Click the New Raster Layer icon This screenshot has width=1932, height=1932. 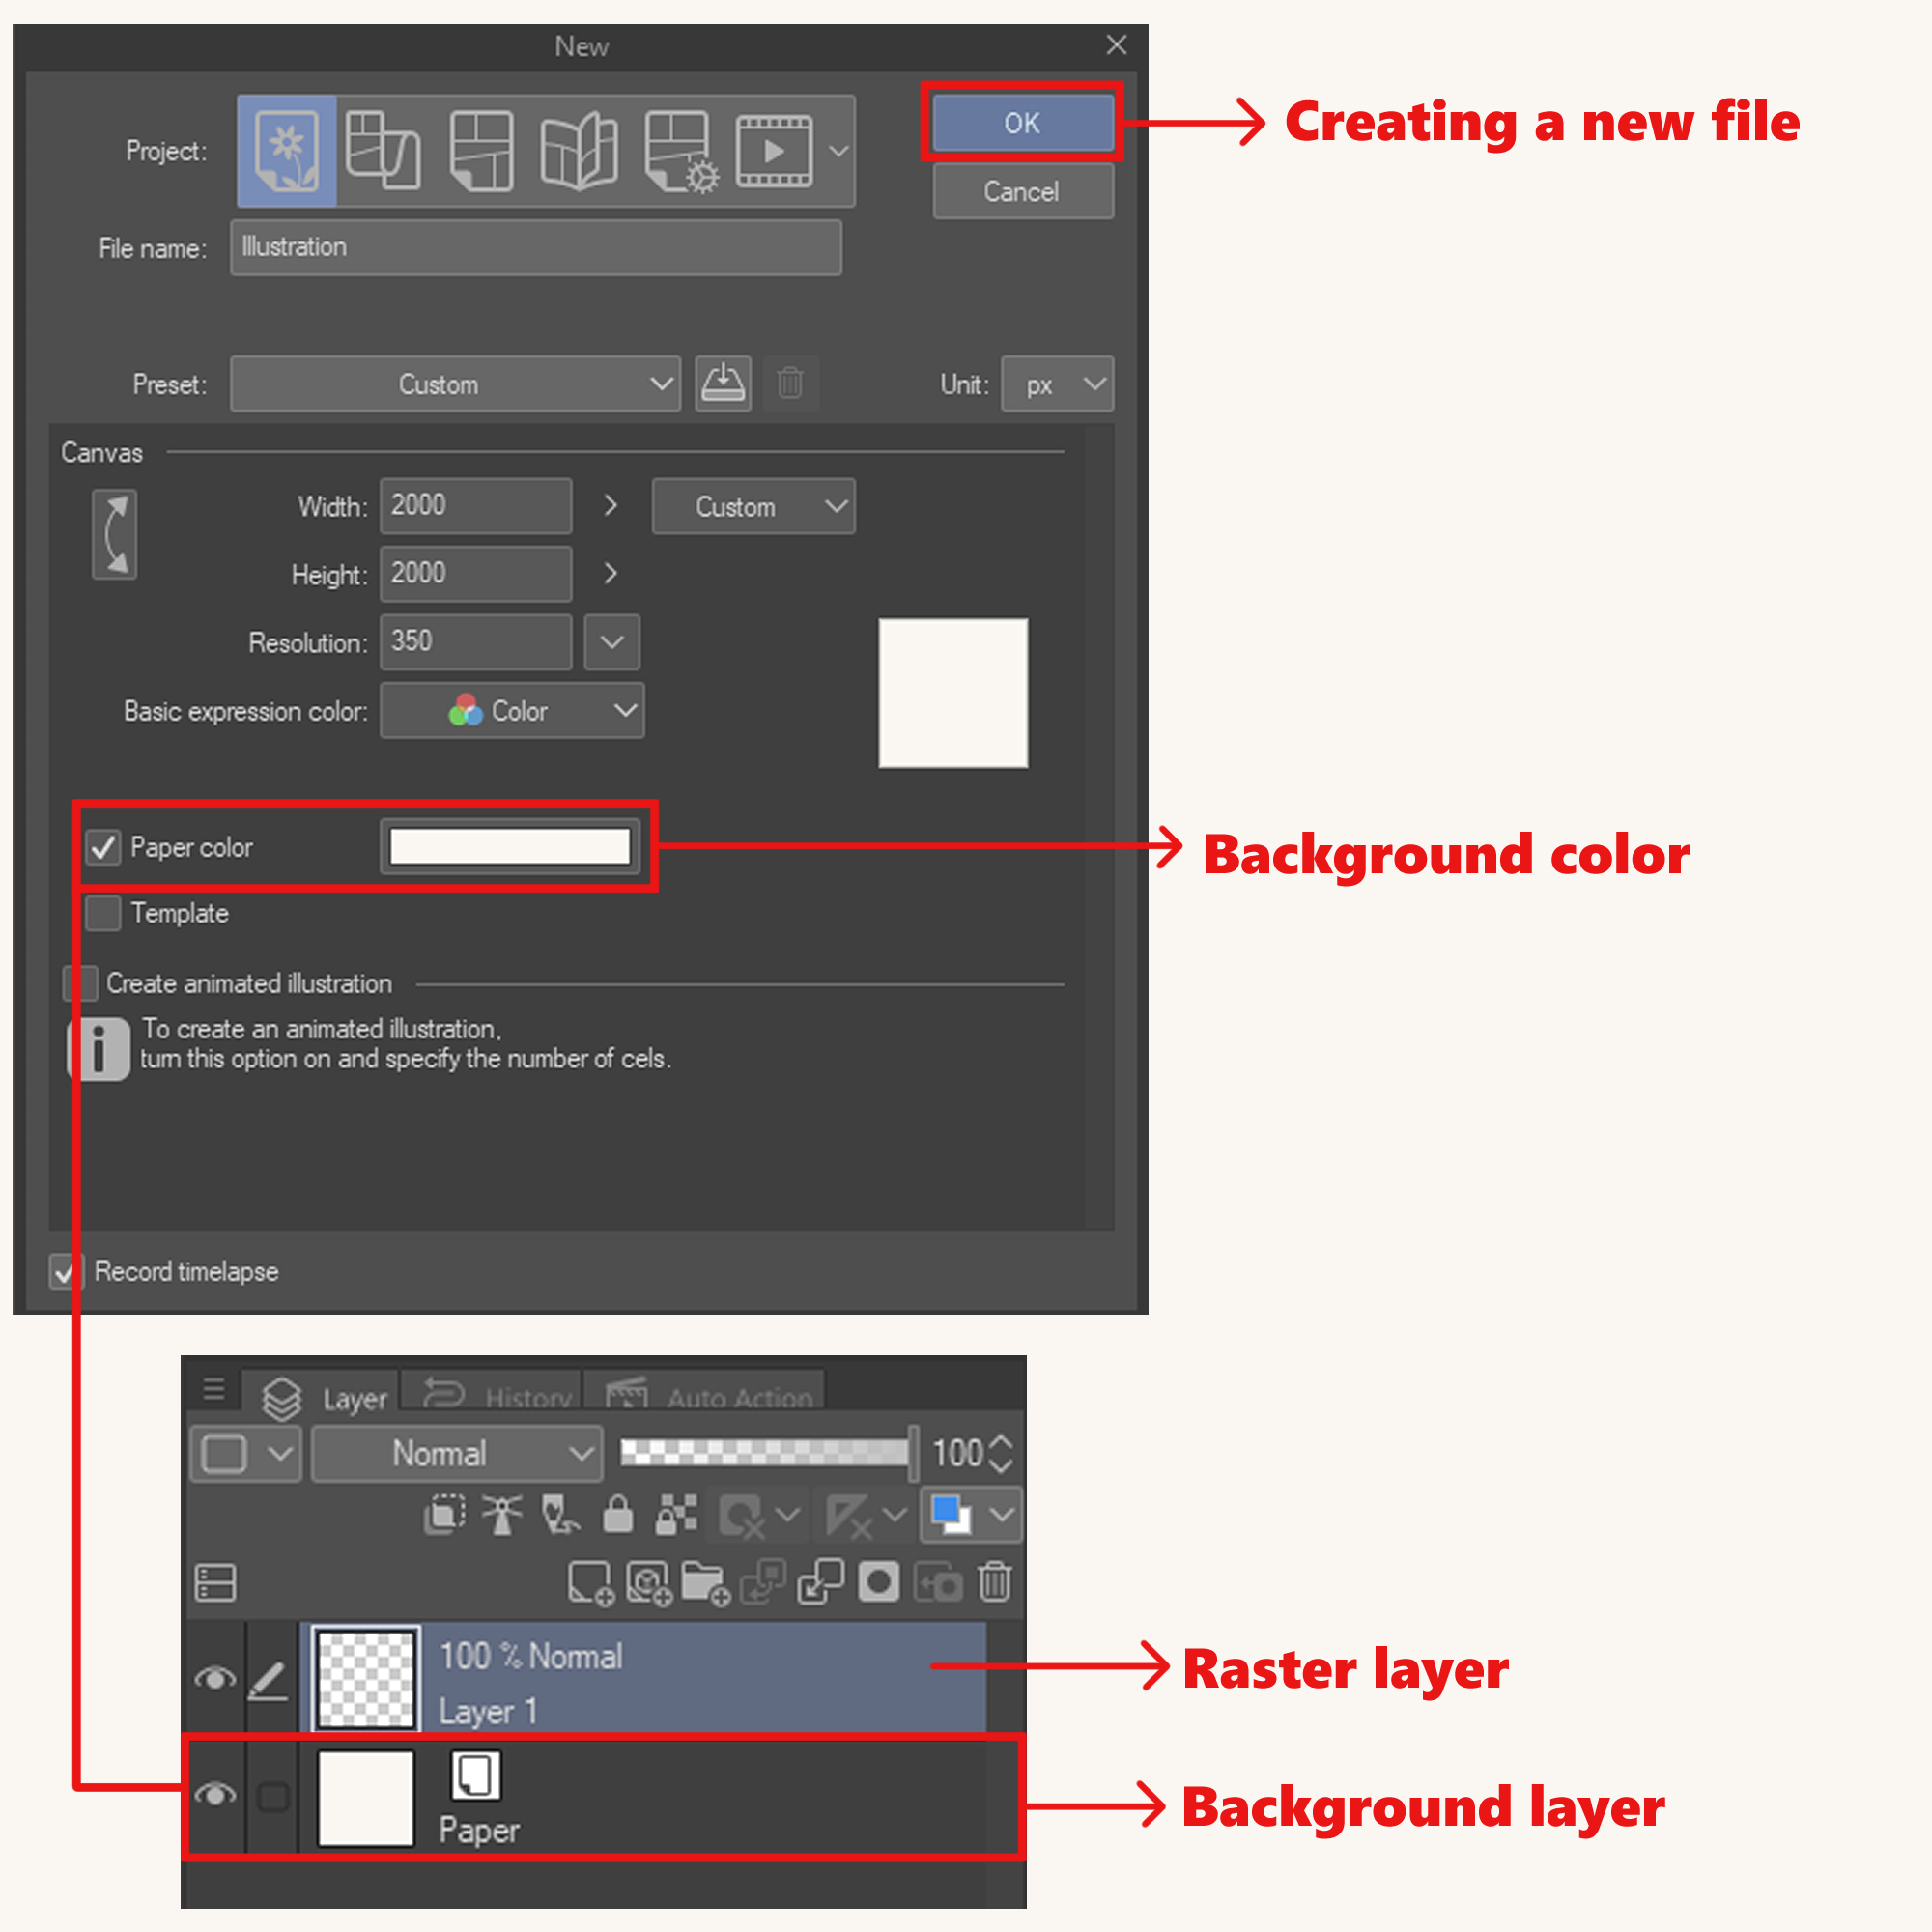[x=590, y=1583]
